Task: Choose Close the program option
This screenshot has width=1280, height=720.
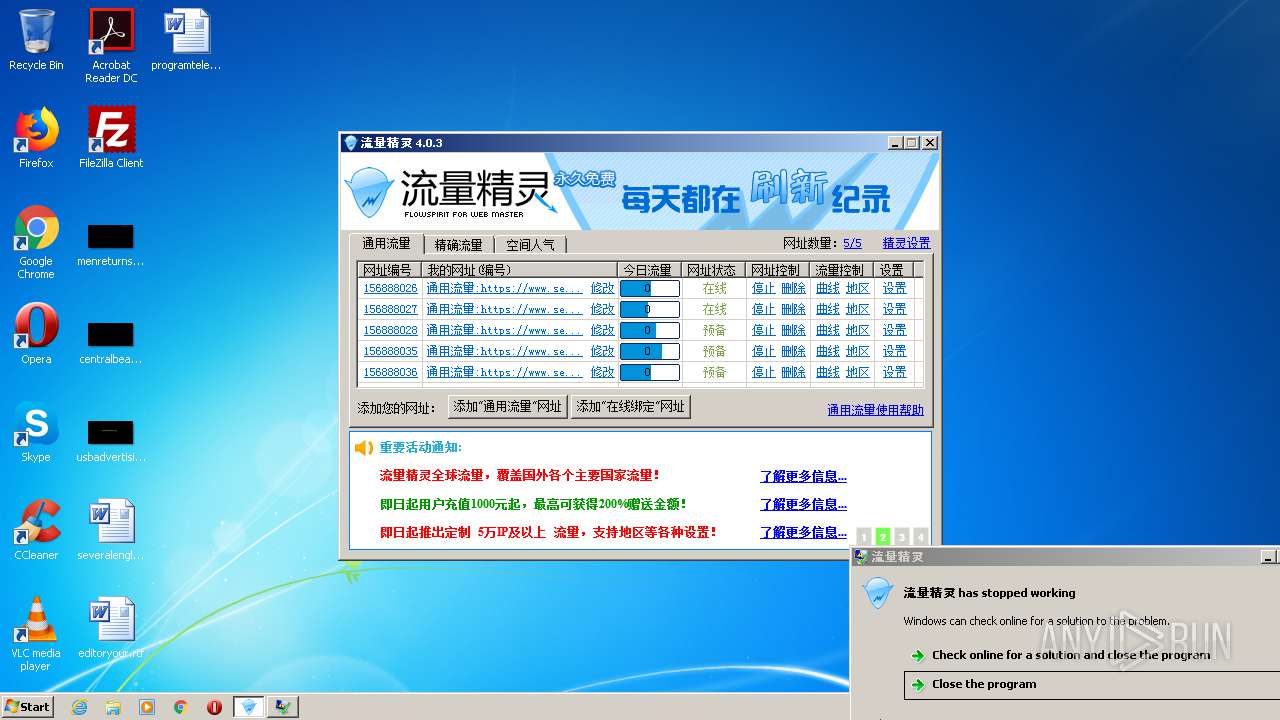Action: pyautogui.click(x=1091, y=684)
